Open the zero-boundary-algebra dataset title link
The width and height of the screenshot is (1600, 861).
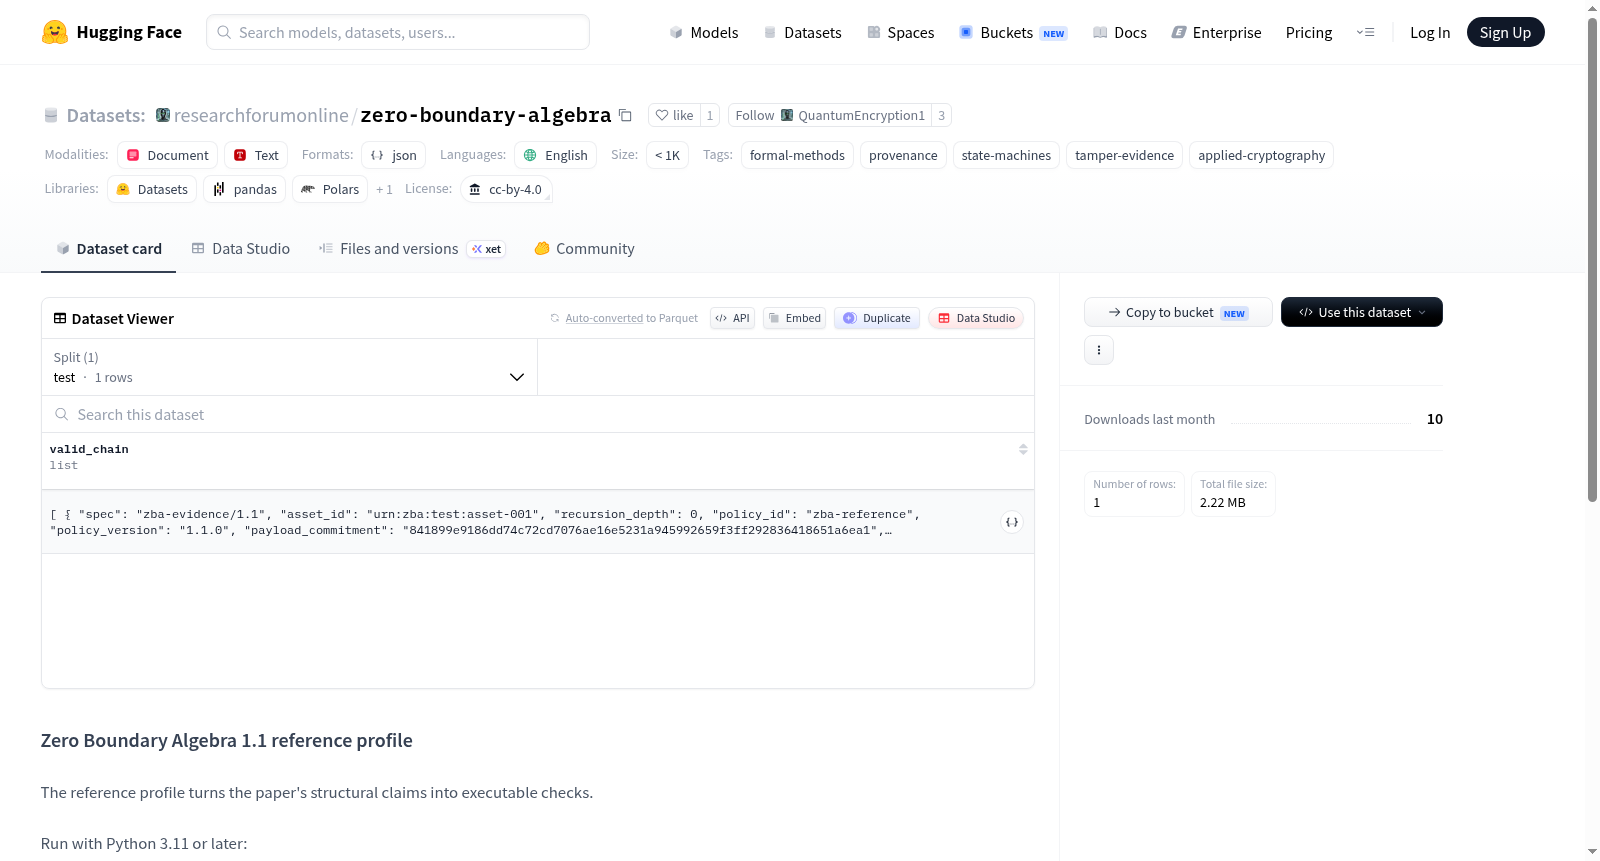click(x=485, y=115)
